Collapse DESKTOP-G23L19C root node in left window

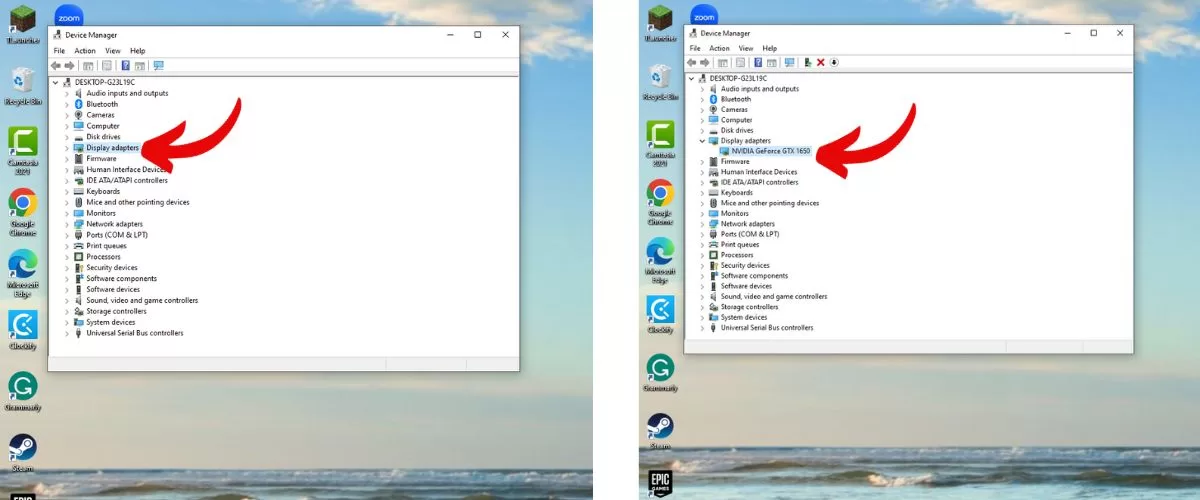coord(56,82)
